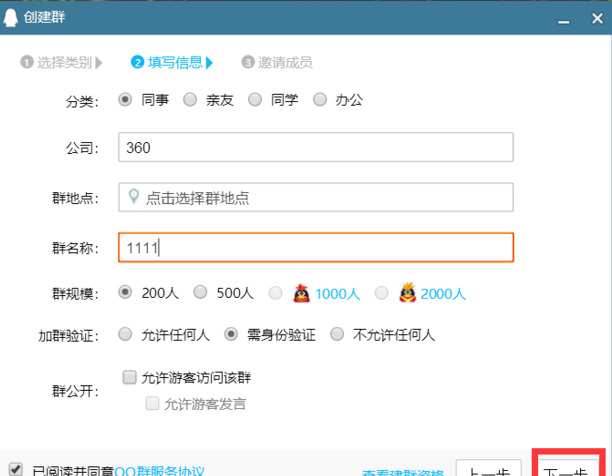612x476 pixels.
Task: Select the 办公 category radio button
Action: pos(320,99)
